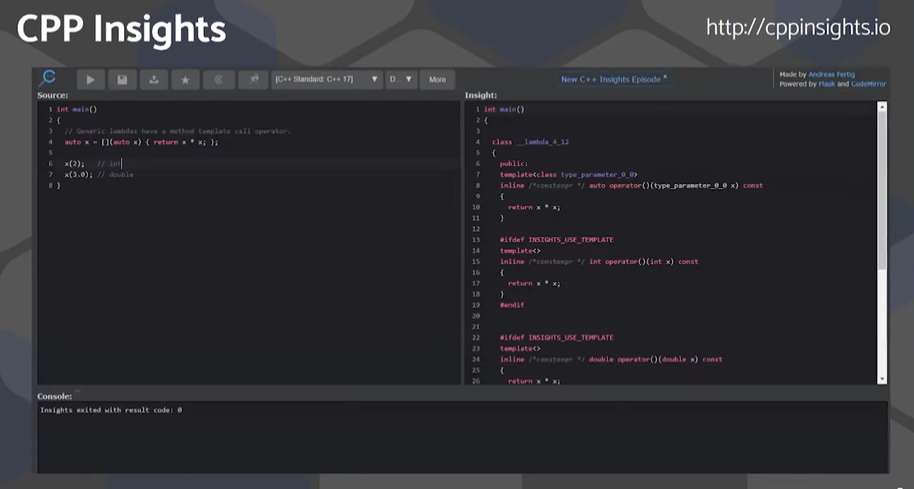Screen dimensions: 914x489
Task: Open the Flask link
Action: click(x=824, y=84)
